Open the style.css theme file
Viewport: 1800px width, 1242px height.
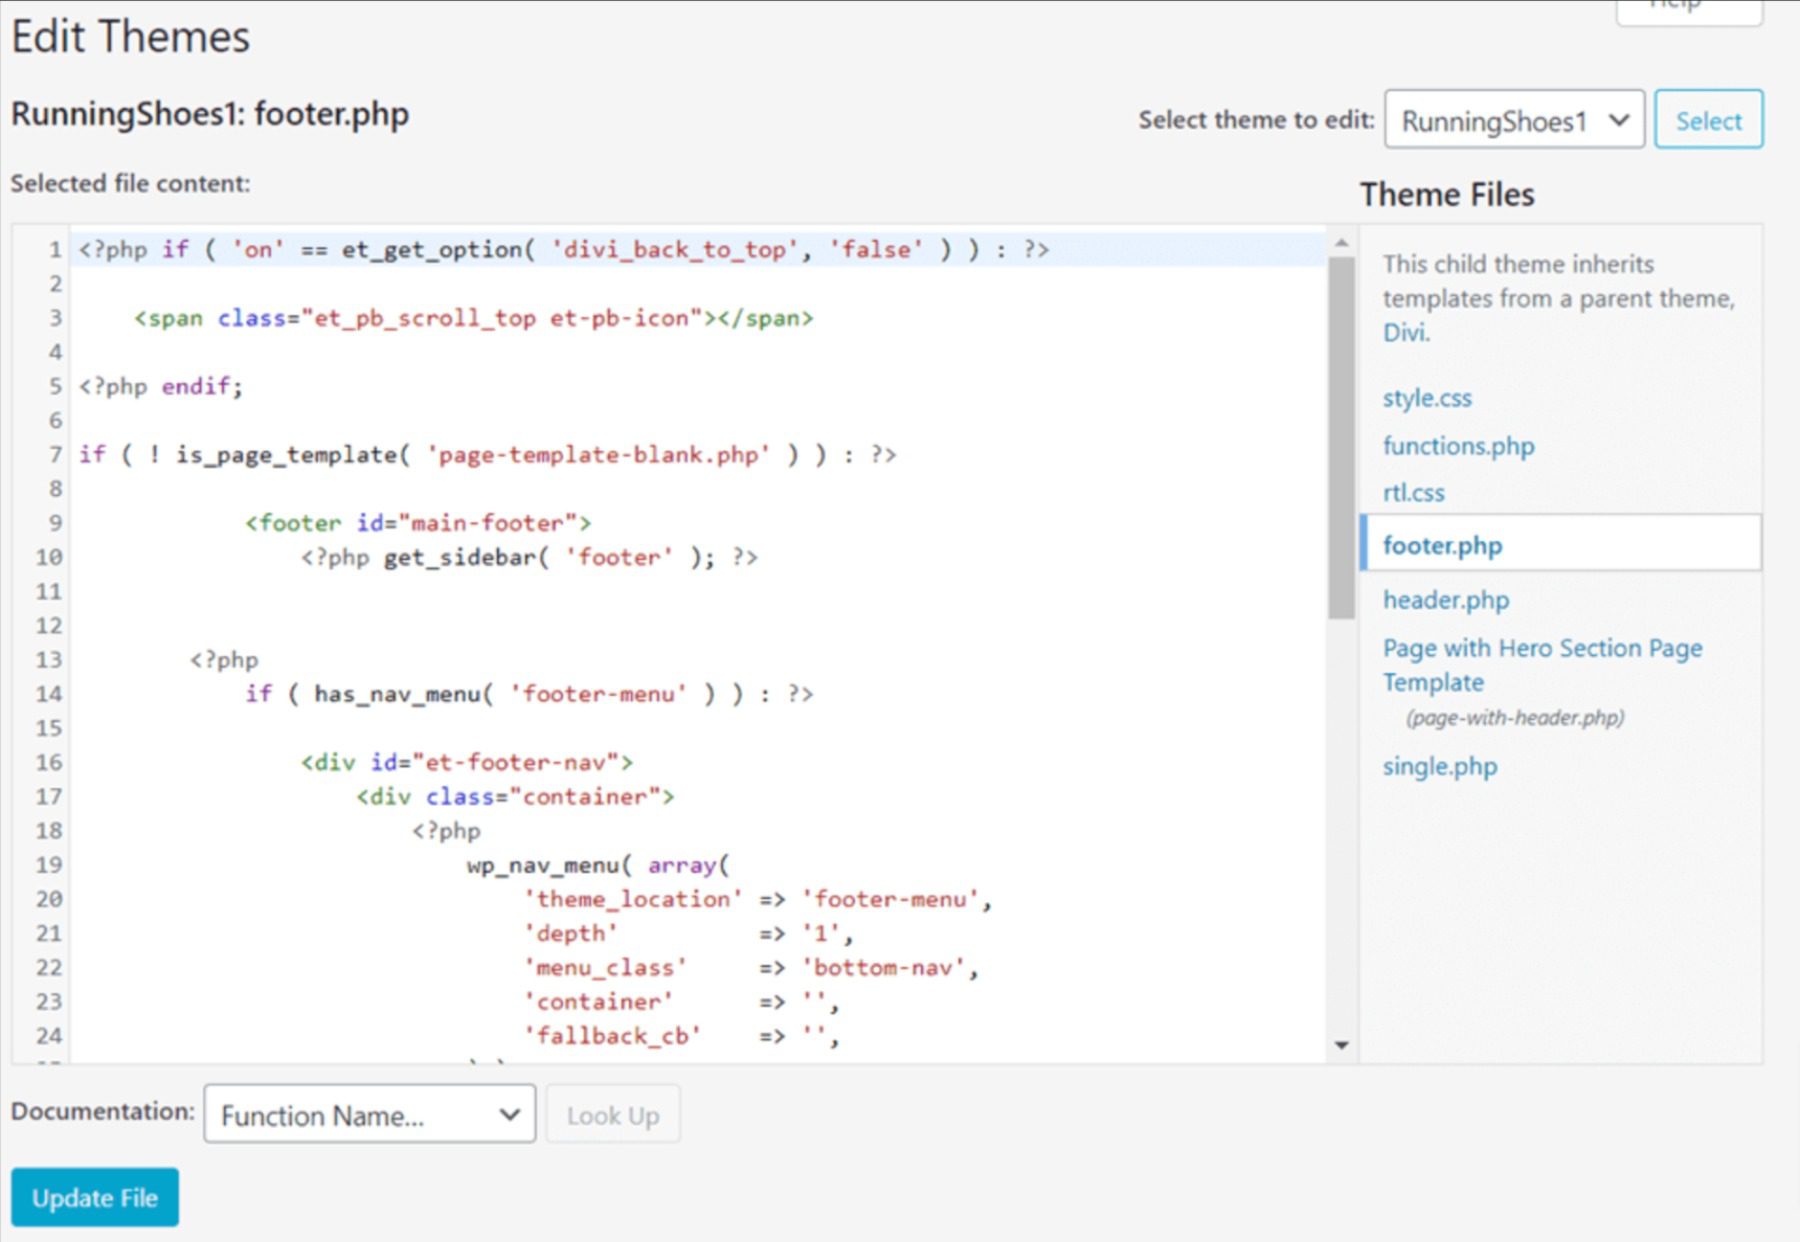click(1427, 397)
